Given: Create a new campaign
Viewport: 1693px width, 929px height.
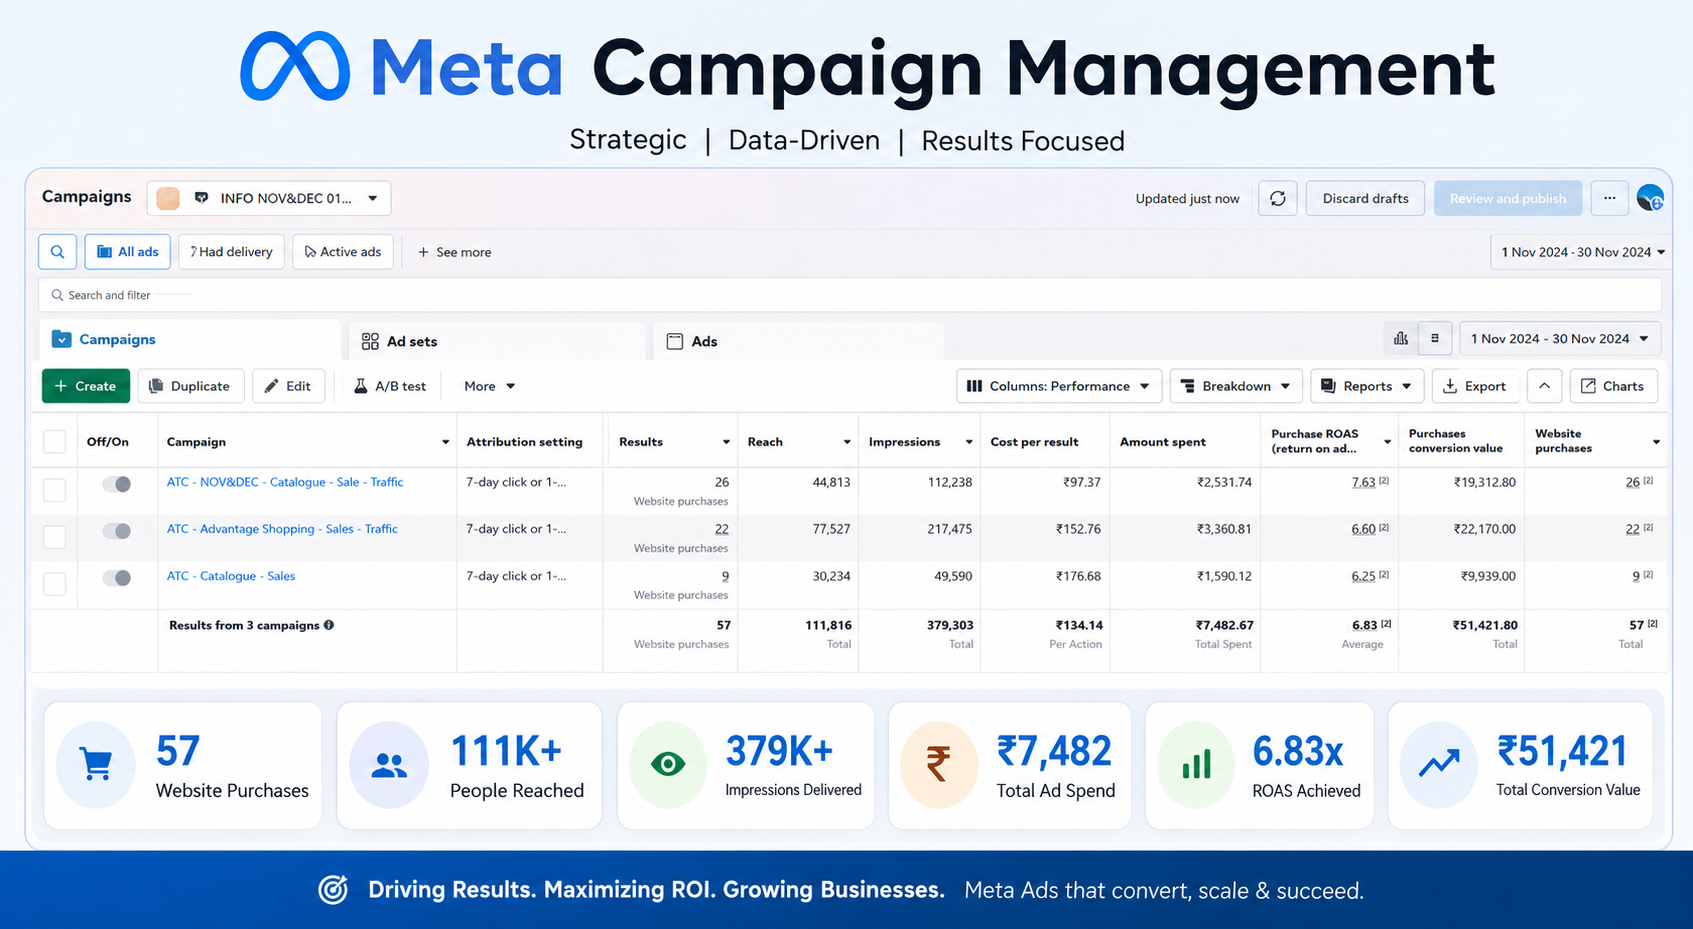Looking at the screenshot, I should pos(86,386).
